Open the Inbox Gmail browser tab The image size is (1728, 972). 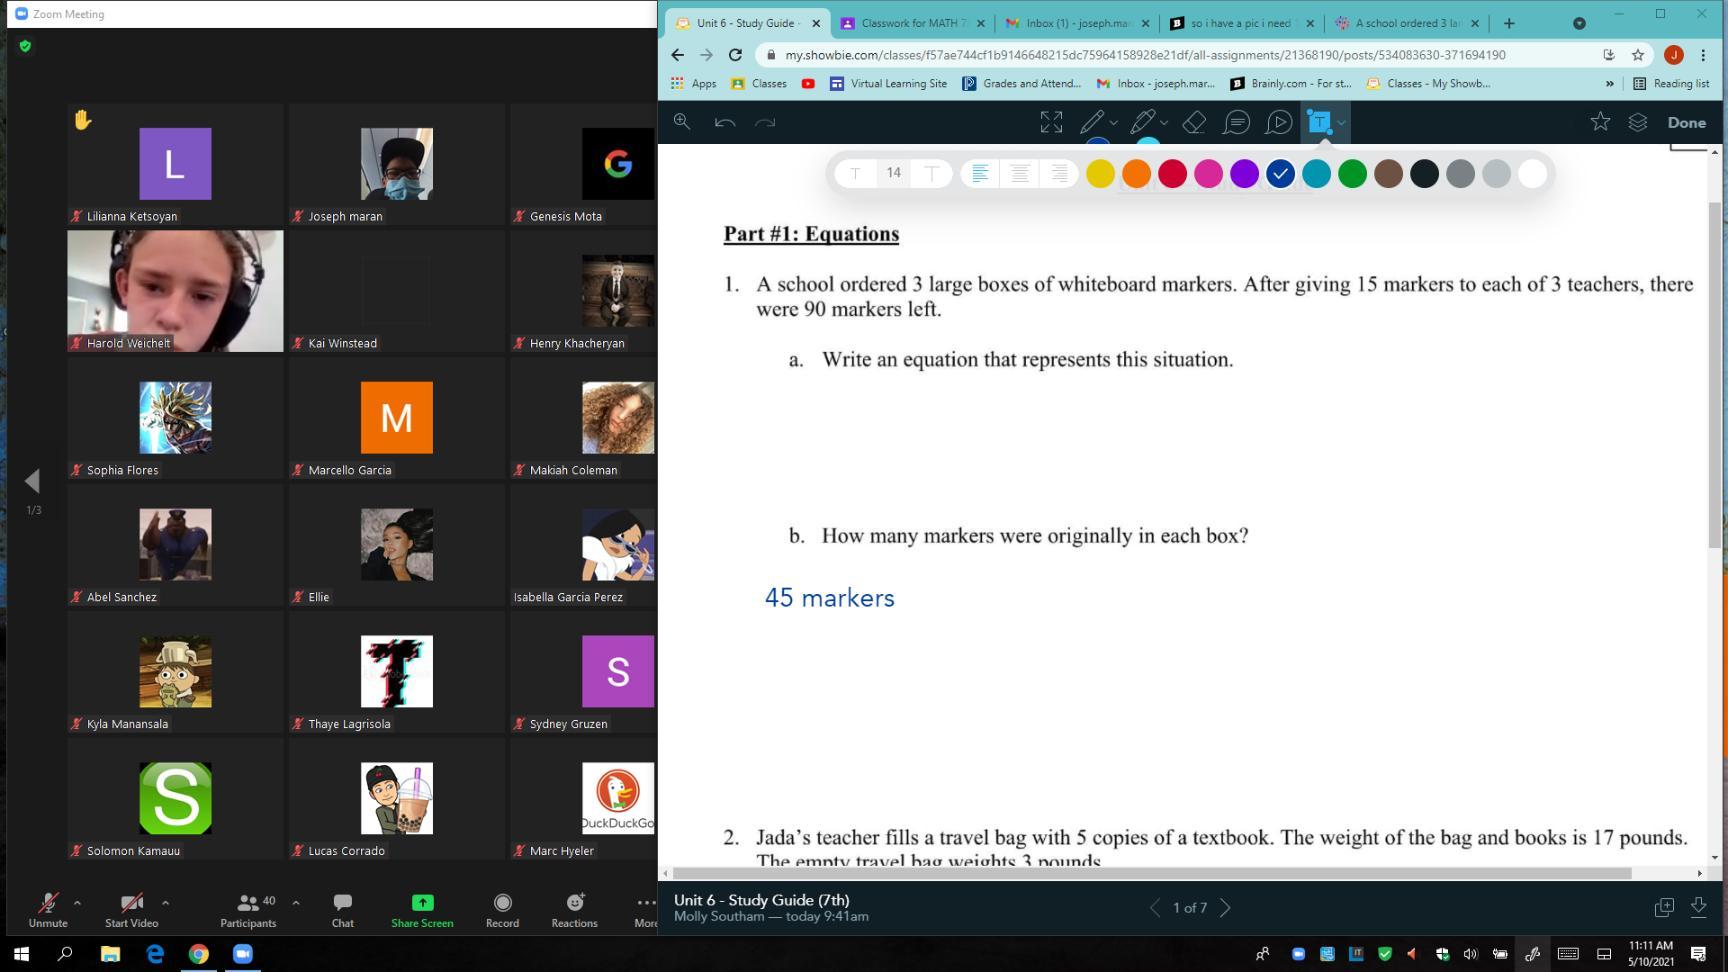pos(1076,23)
